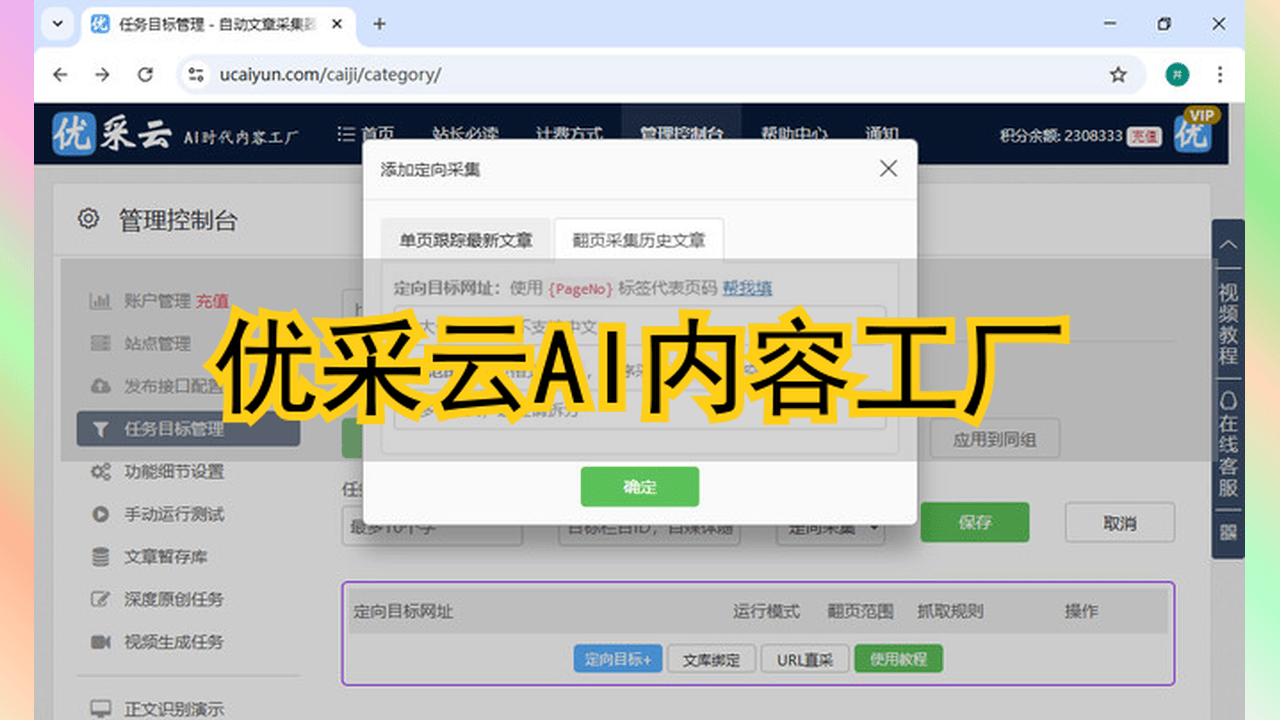
Task: Click the 取消 button
Action: pos(1119,522)
